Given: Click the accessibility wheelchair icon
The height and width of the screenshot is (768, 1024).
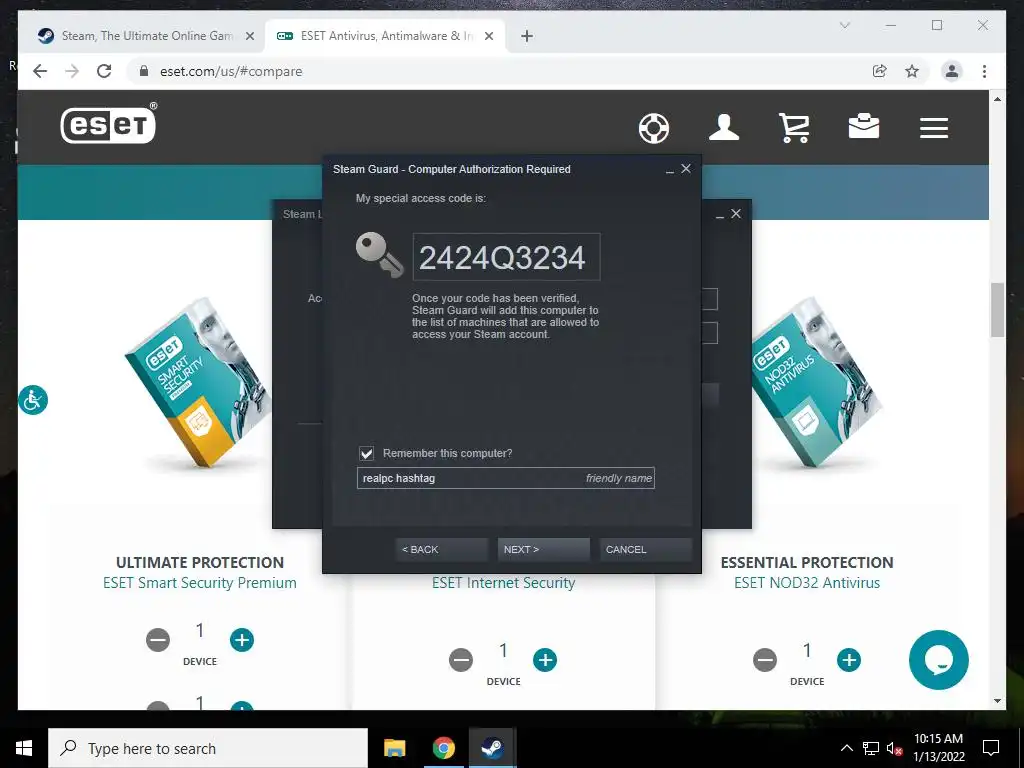Looking at the screenshot, I should 33,400.
